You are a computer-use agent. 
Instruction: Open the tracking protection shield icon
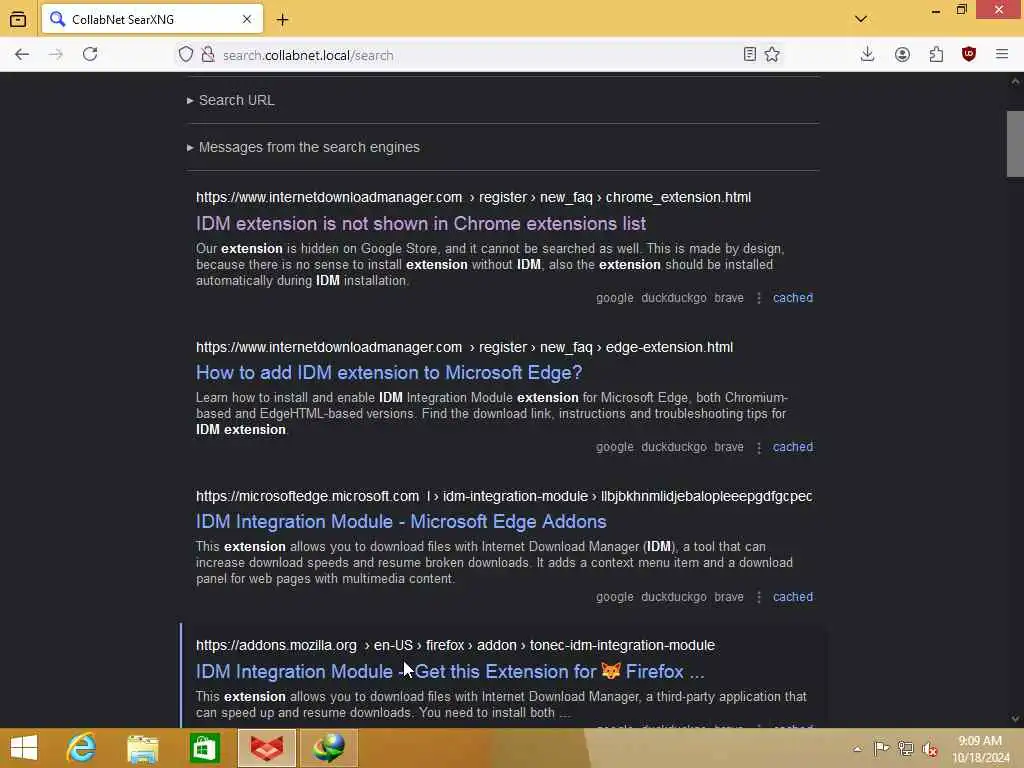[186, 54]
